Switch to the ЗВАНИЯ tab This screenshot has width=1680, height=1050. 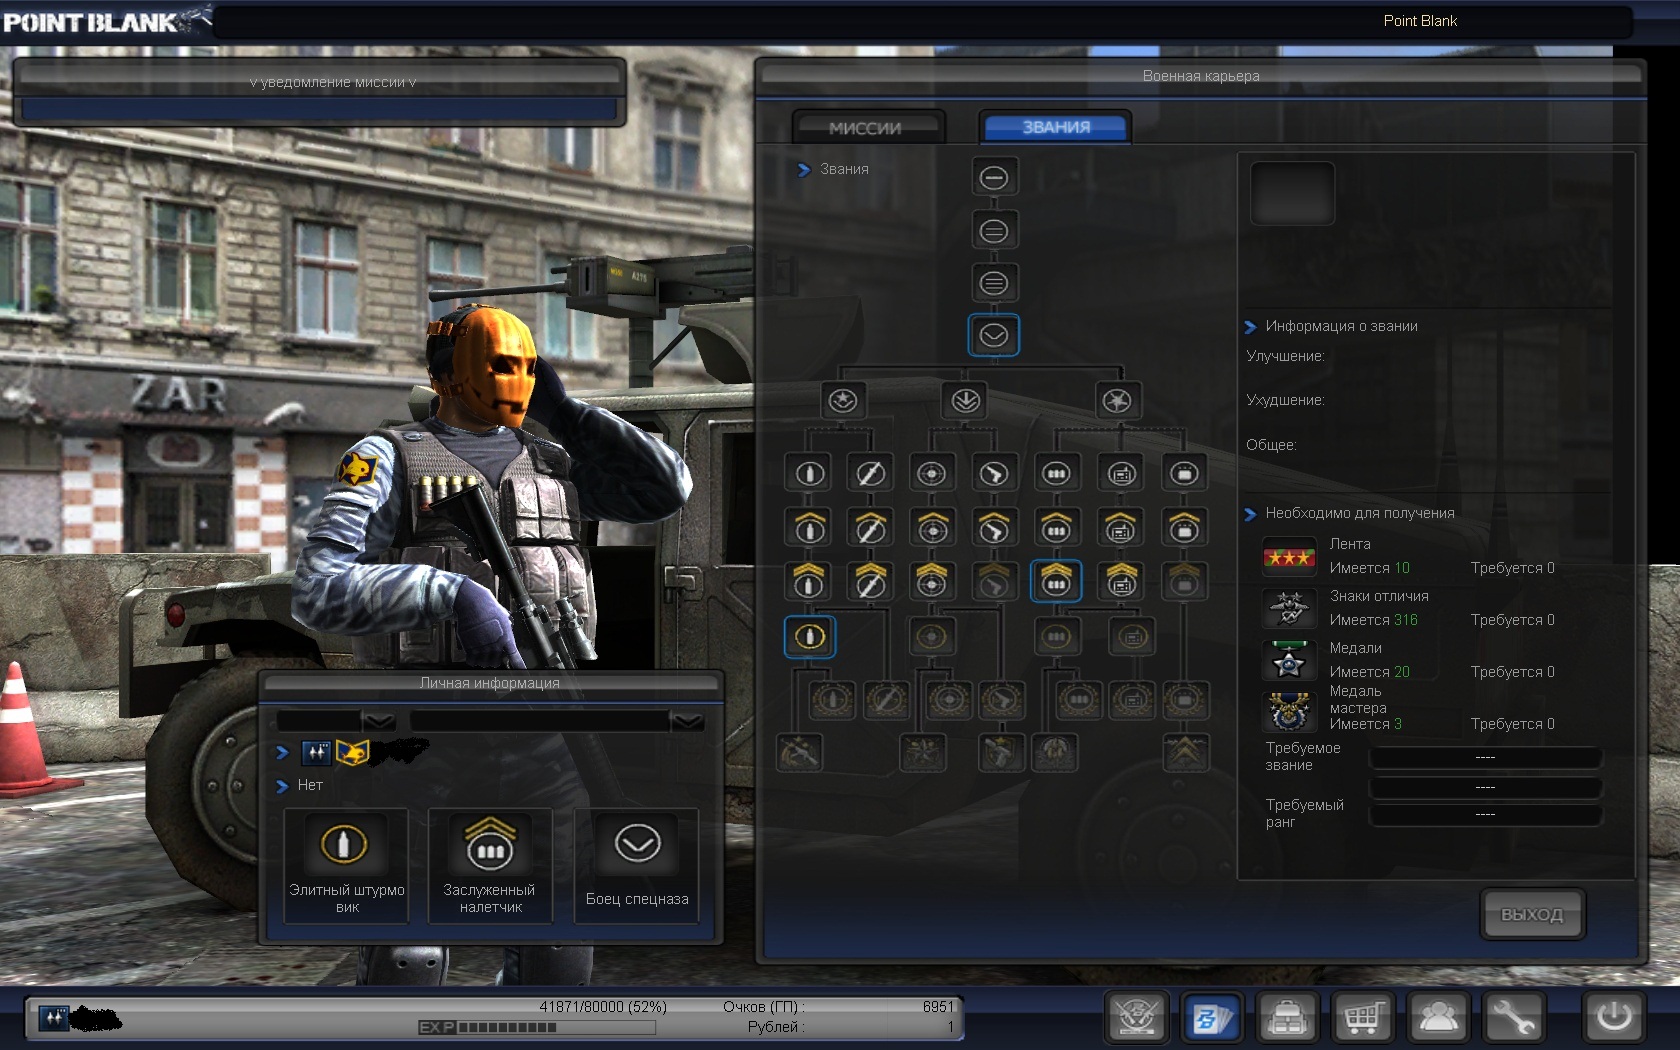coord(1055,128)
